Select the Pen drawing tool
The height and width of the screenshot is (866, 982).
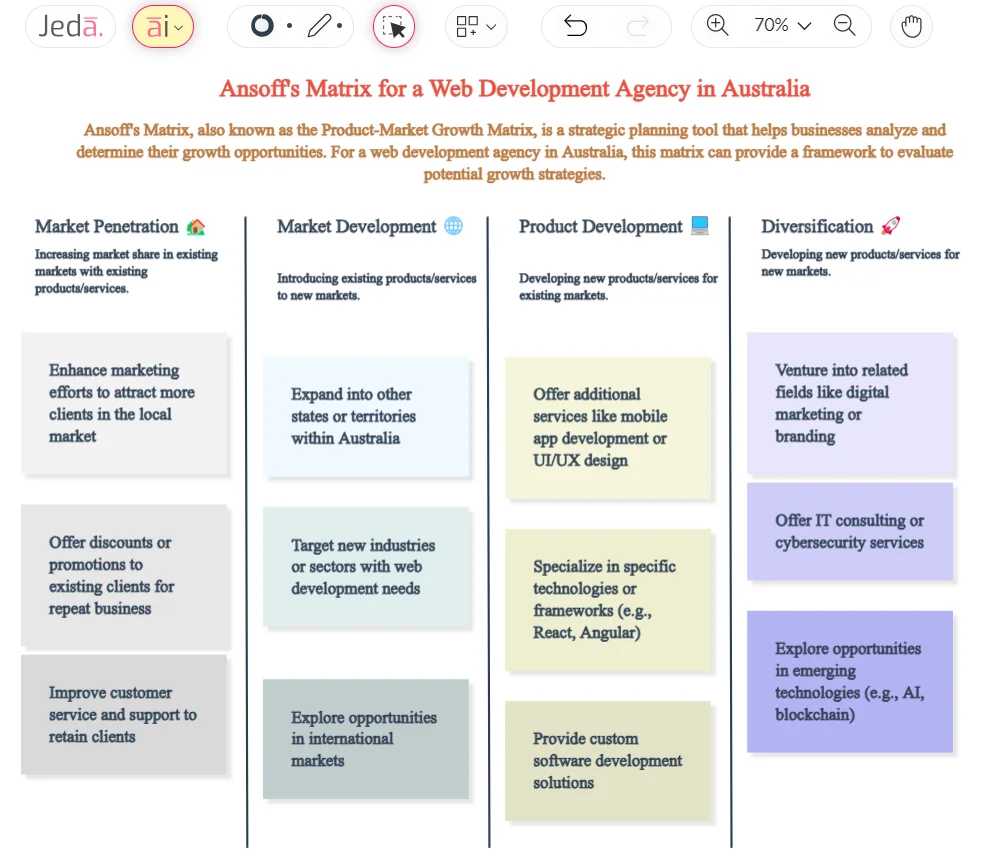pos(318,26)
